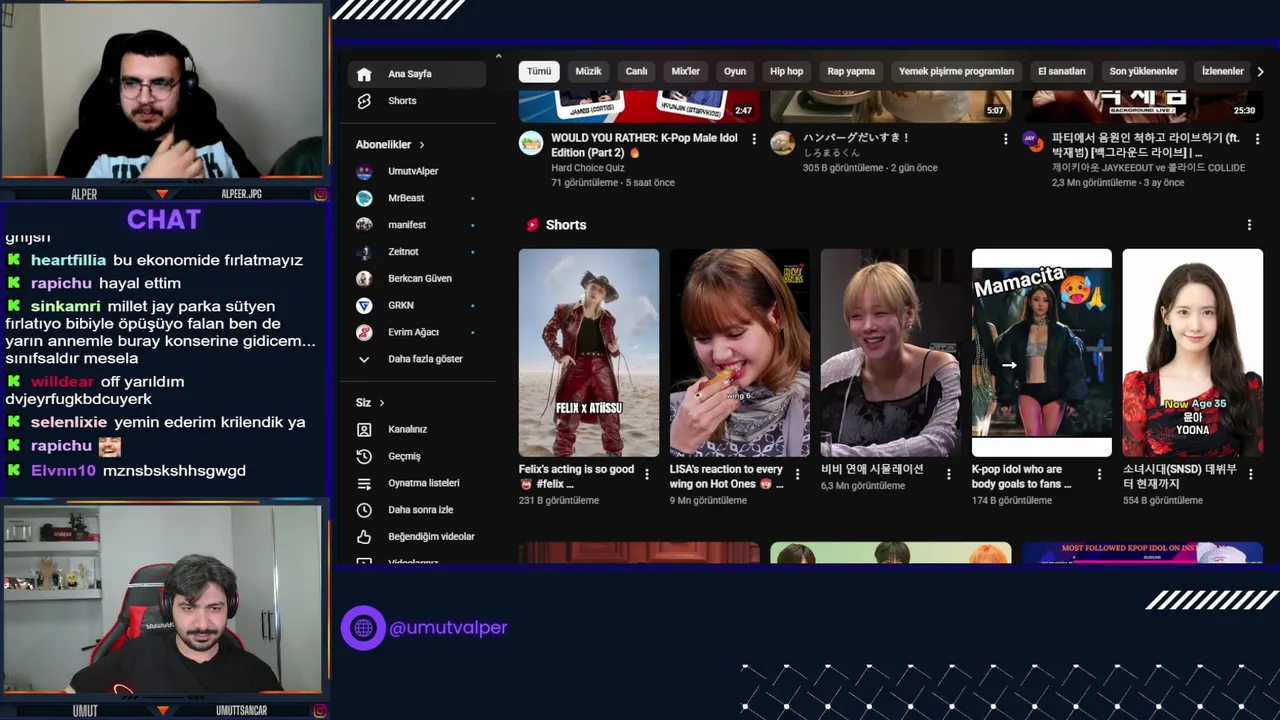Open Evrim Ağacı channel avatar

(x=364, y=332)
